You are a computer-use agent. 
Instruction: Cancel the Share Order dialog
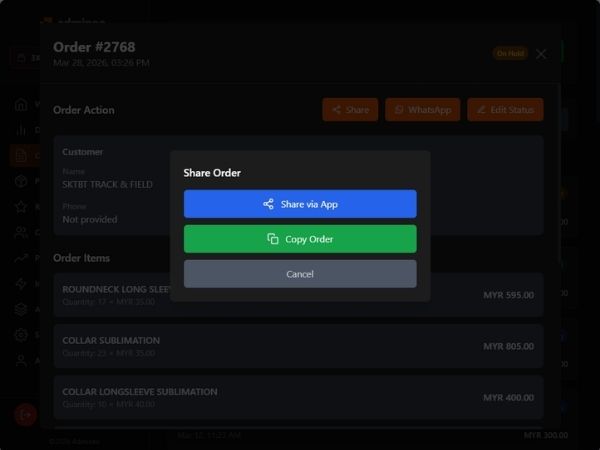[x=300, y=274]
